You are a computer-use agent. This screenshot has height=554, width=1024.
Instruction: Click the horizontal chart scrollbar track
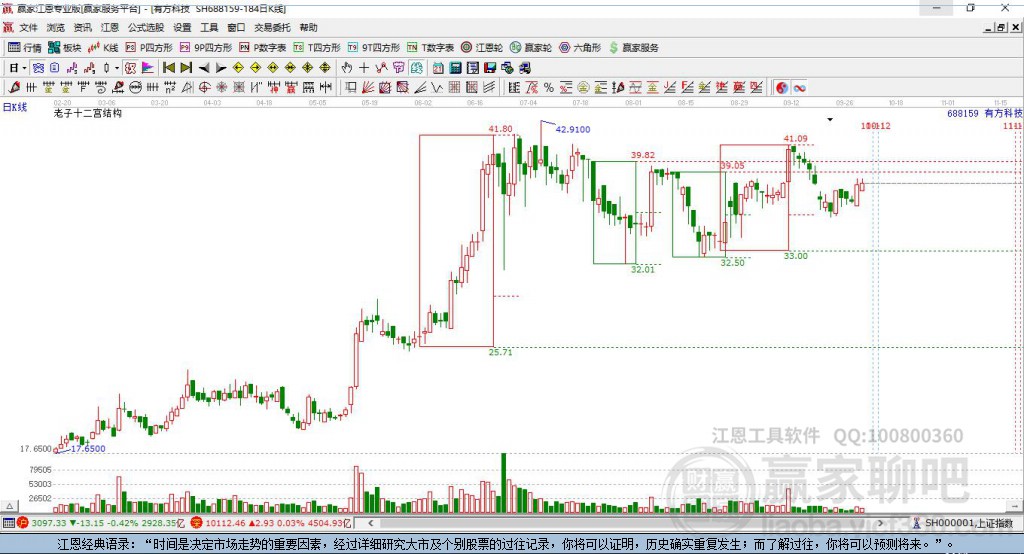626,523
